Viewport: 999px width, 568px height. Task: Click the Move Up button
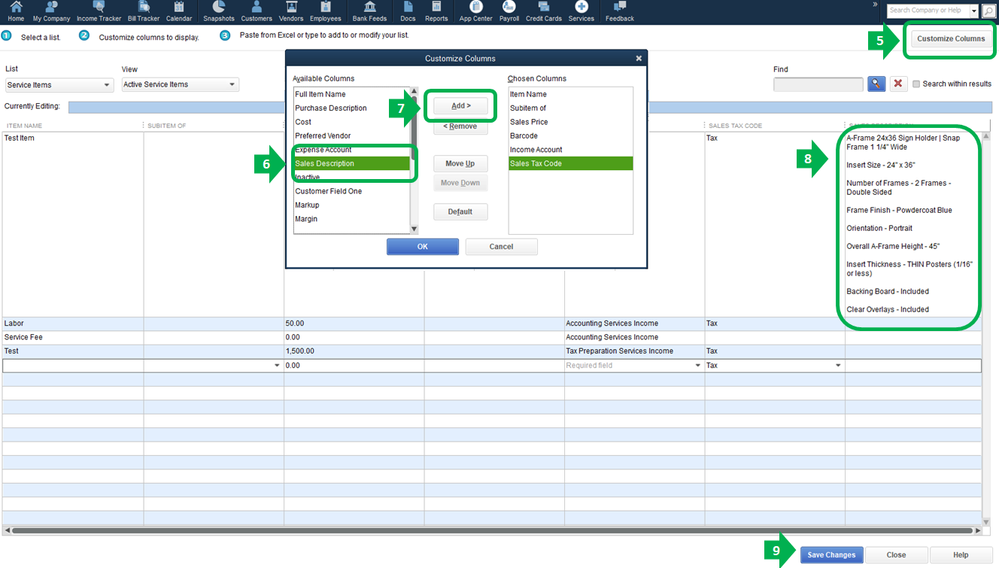point(461,164)
